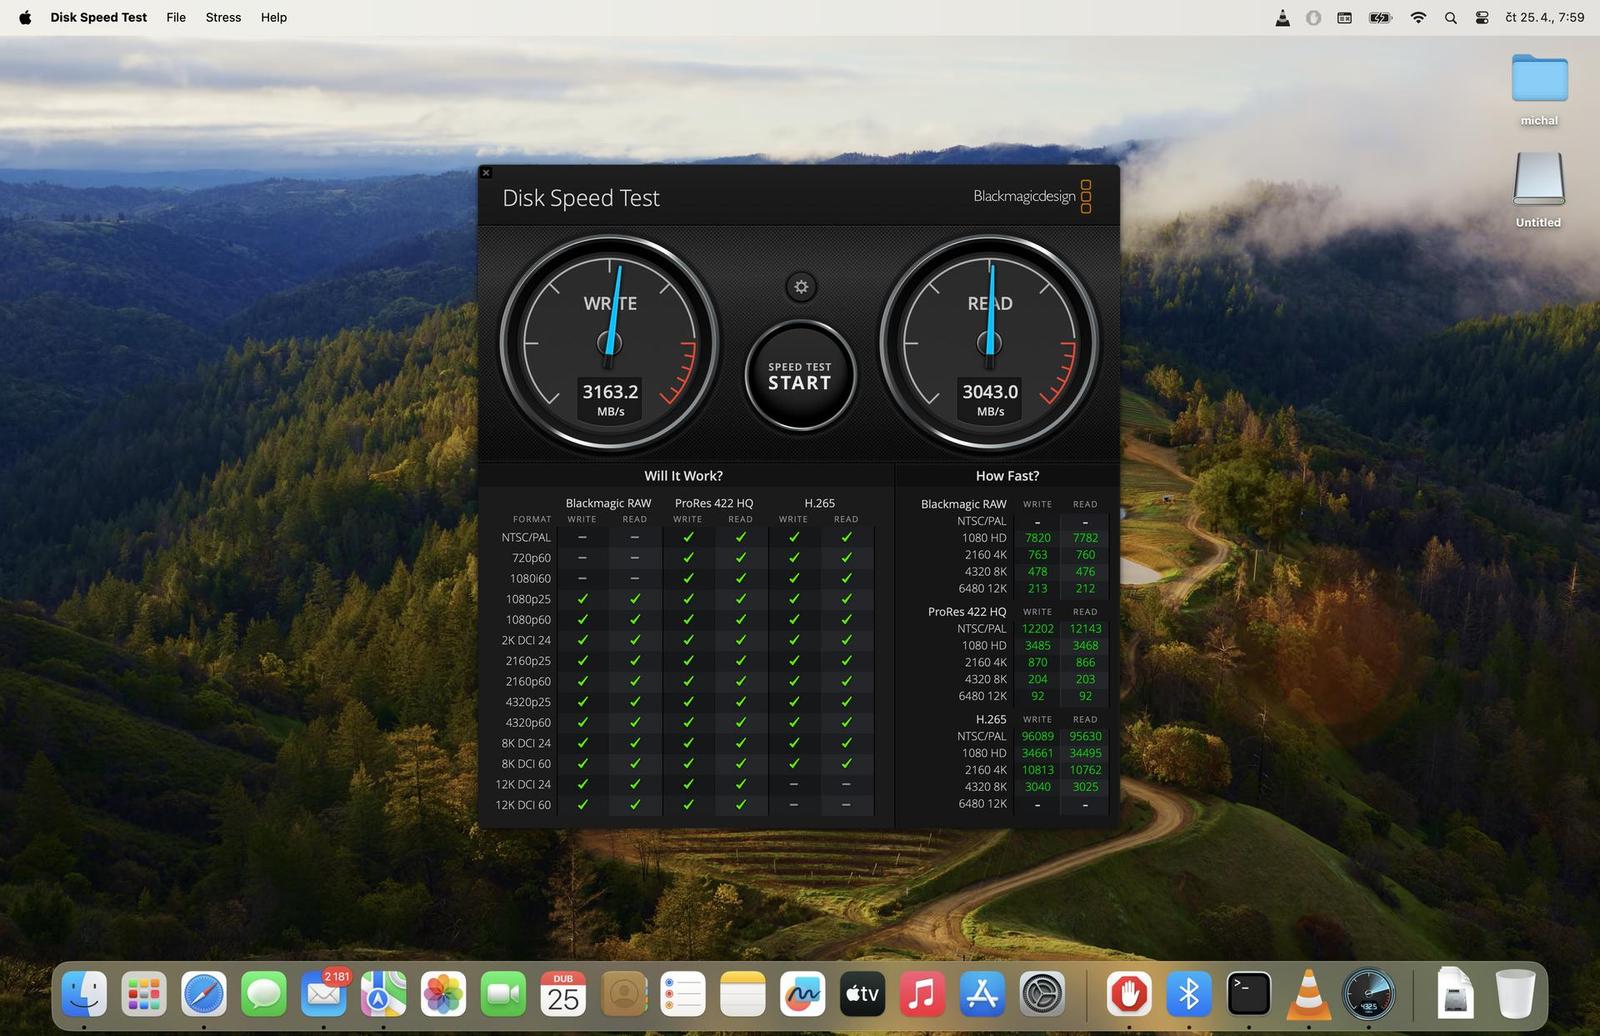Open Spotlight search
Image resolution: width=1600 pixels, height=1036 pixels.
1450,17
